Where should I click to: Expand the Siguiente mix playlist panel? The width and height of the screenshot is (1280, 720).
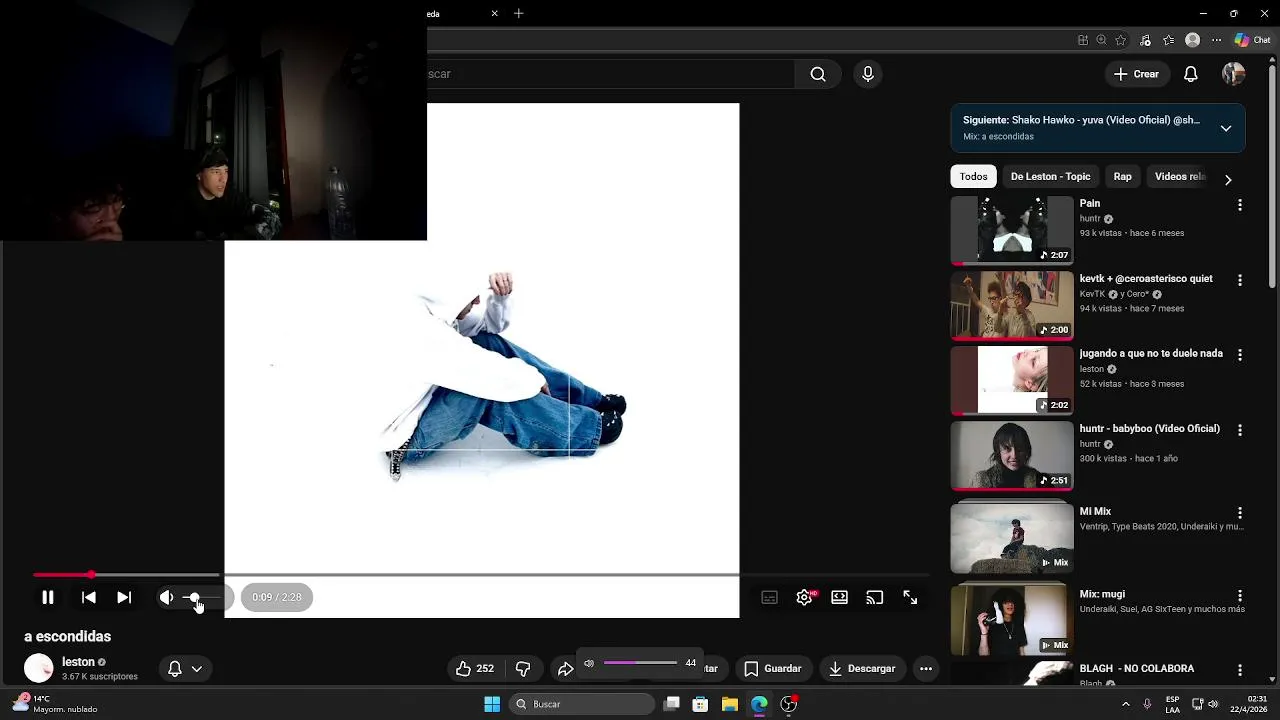1226,128
